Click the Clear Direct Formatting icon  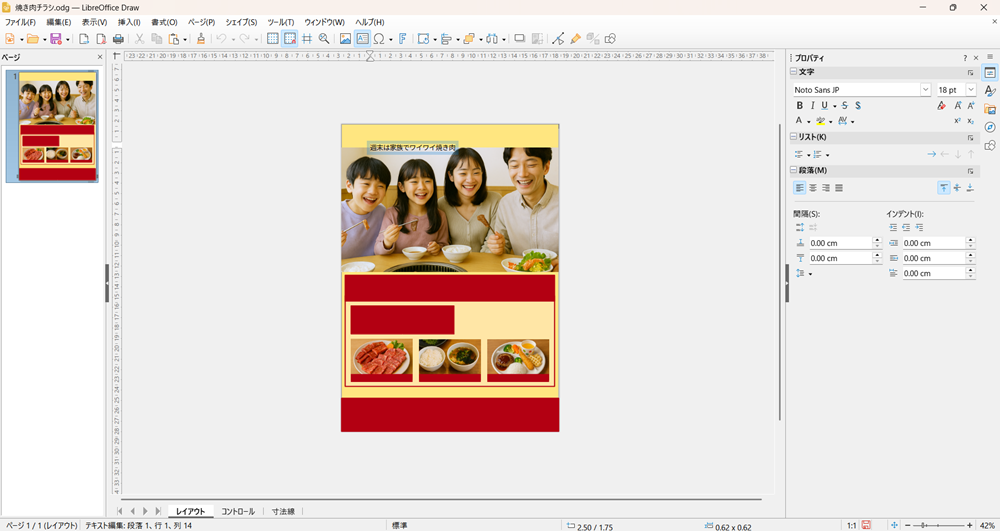point(941,106)
